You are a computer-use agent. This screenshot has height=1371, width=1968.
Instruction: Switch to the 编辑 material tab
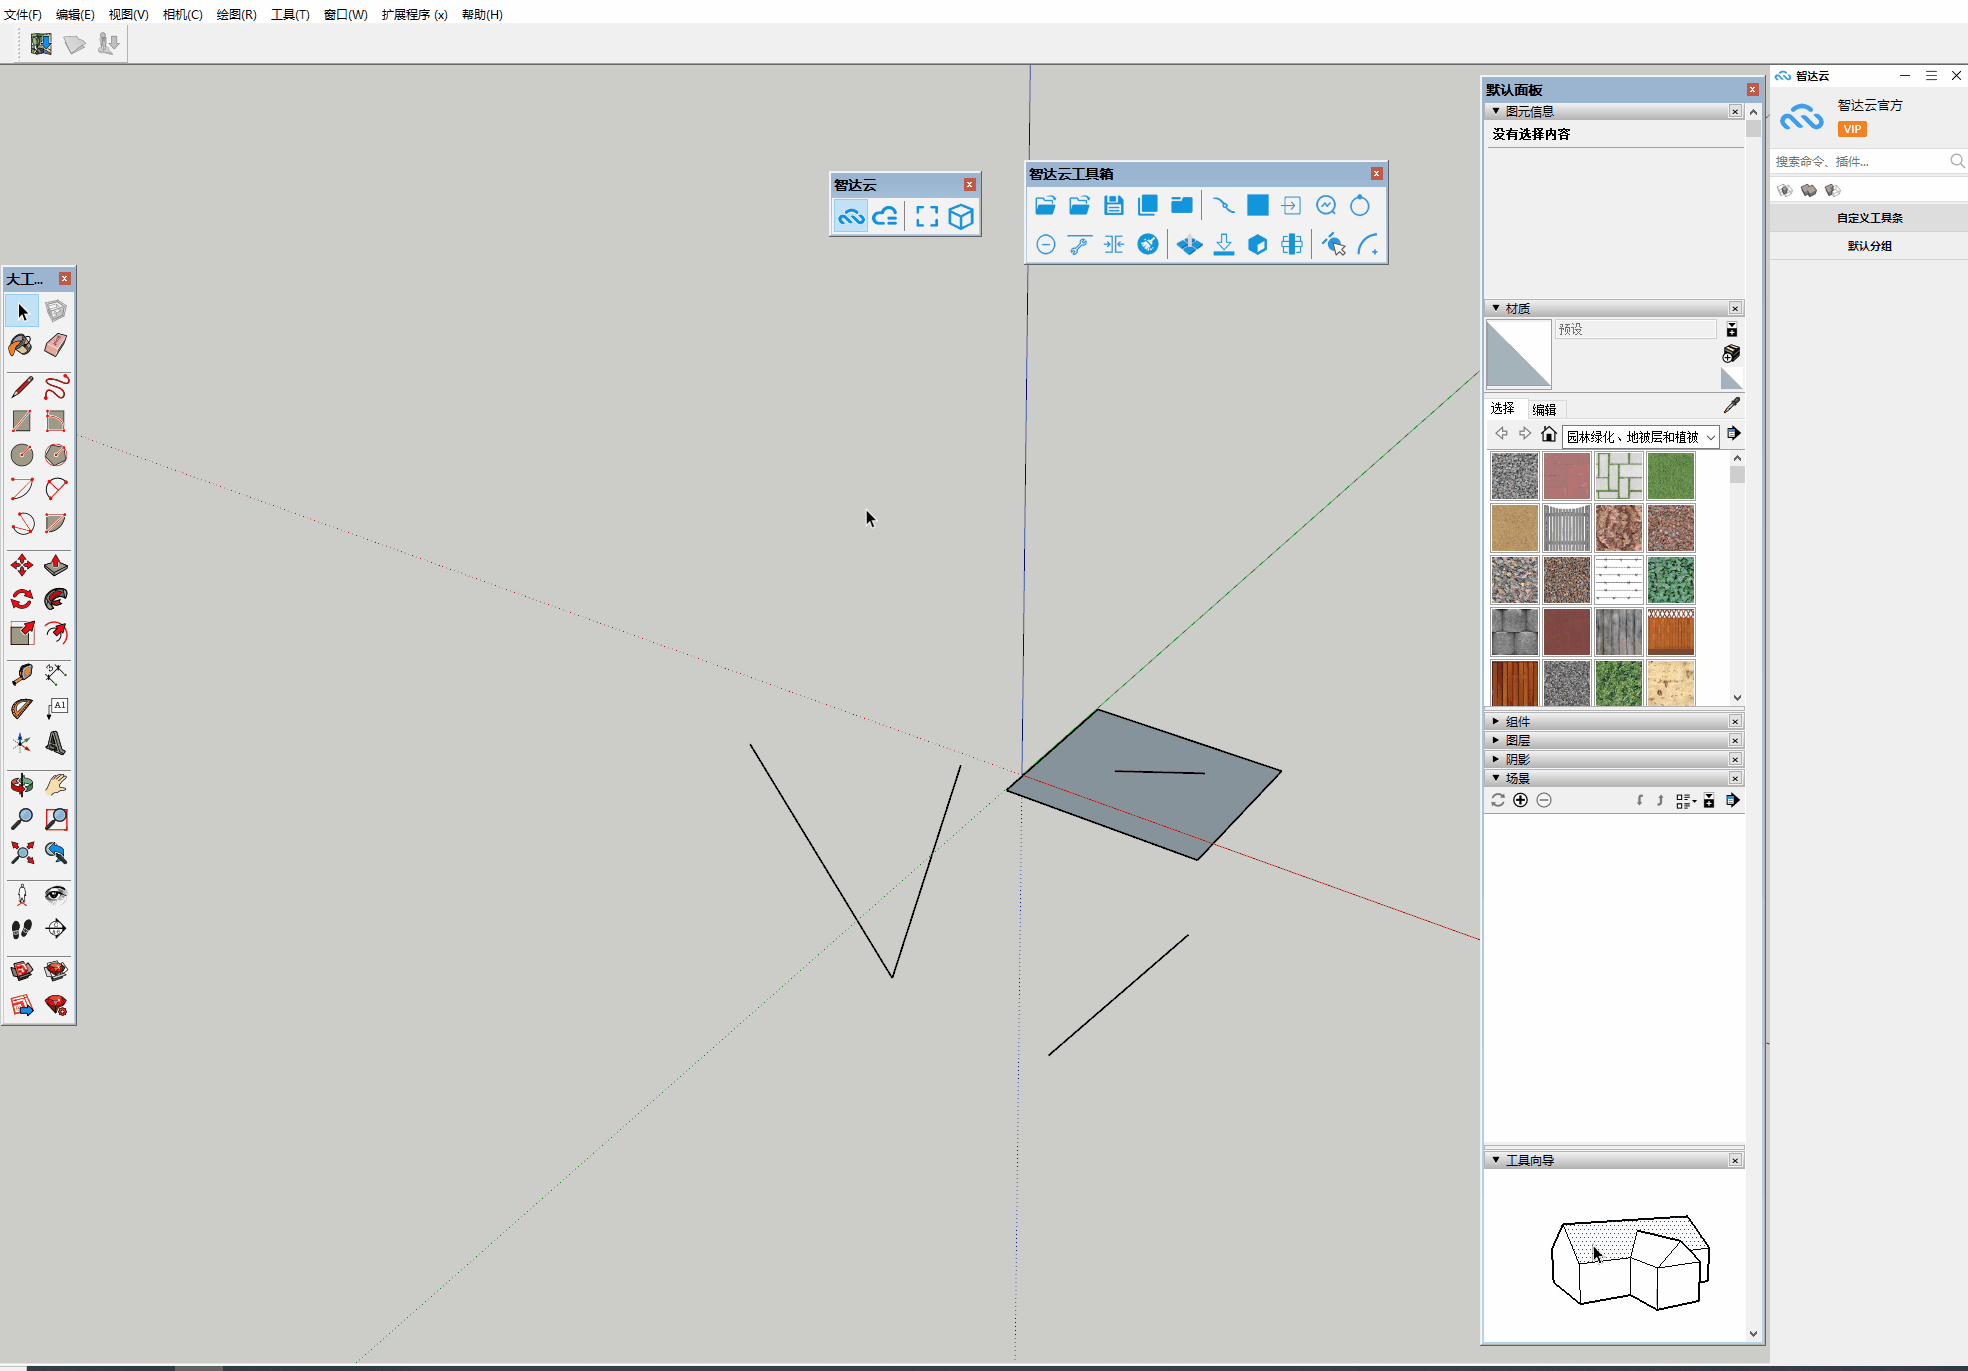1544,409
